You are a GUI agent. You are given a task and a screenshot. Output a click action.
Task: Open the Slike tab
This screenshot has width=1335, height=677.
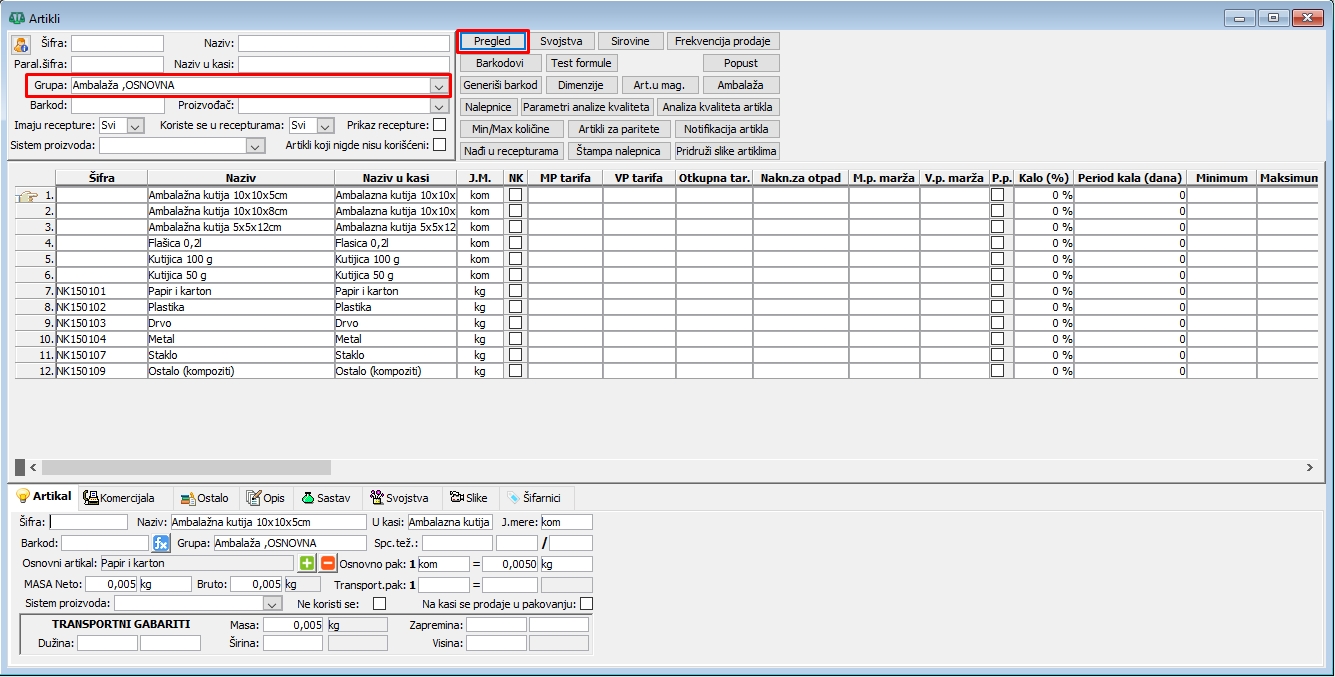point(468,498)
